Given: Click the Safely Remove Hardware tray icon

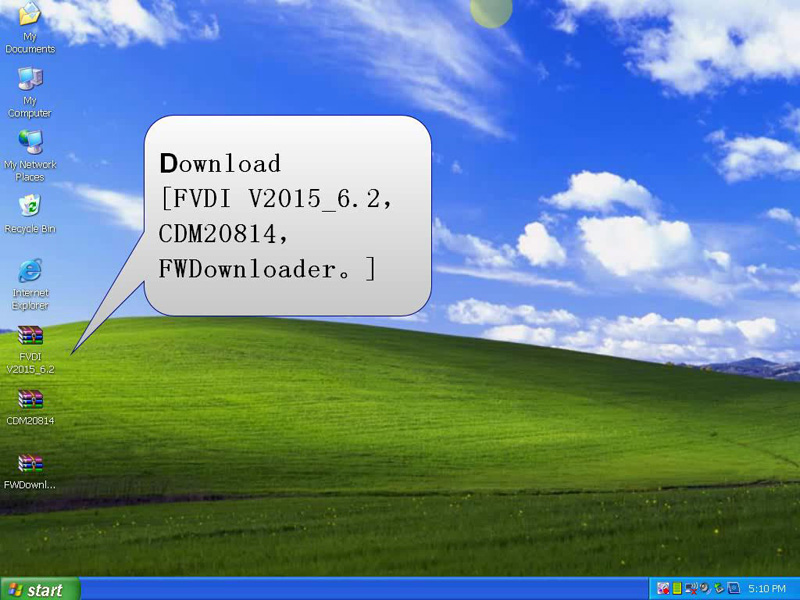Looking at the screenshot, I should [719, 589].
